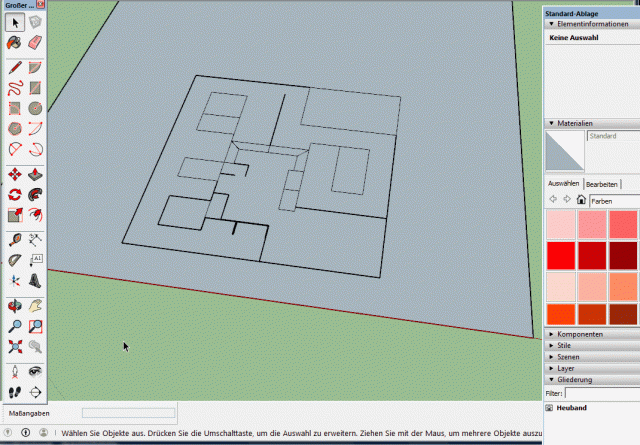Click the Standard-Ablage panel title
Screen dimensions: 640x445
[571, 13]
